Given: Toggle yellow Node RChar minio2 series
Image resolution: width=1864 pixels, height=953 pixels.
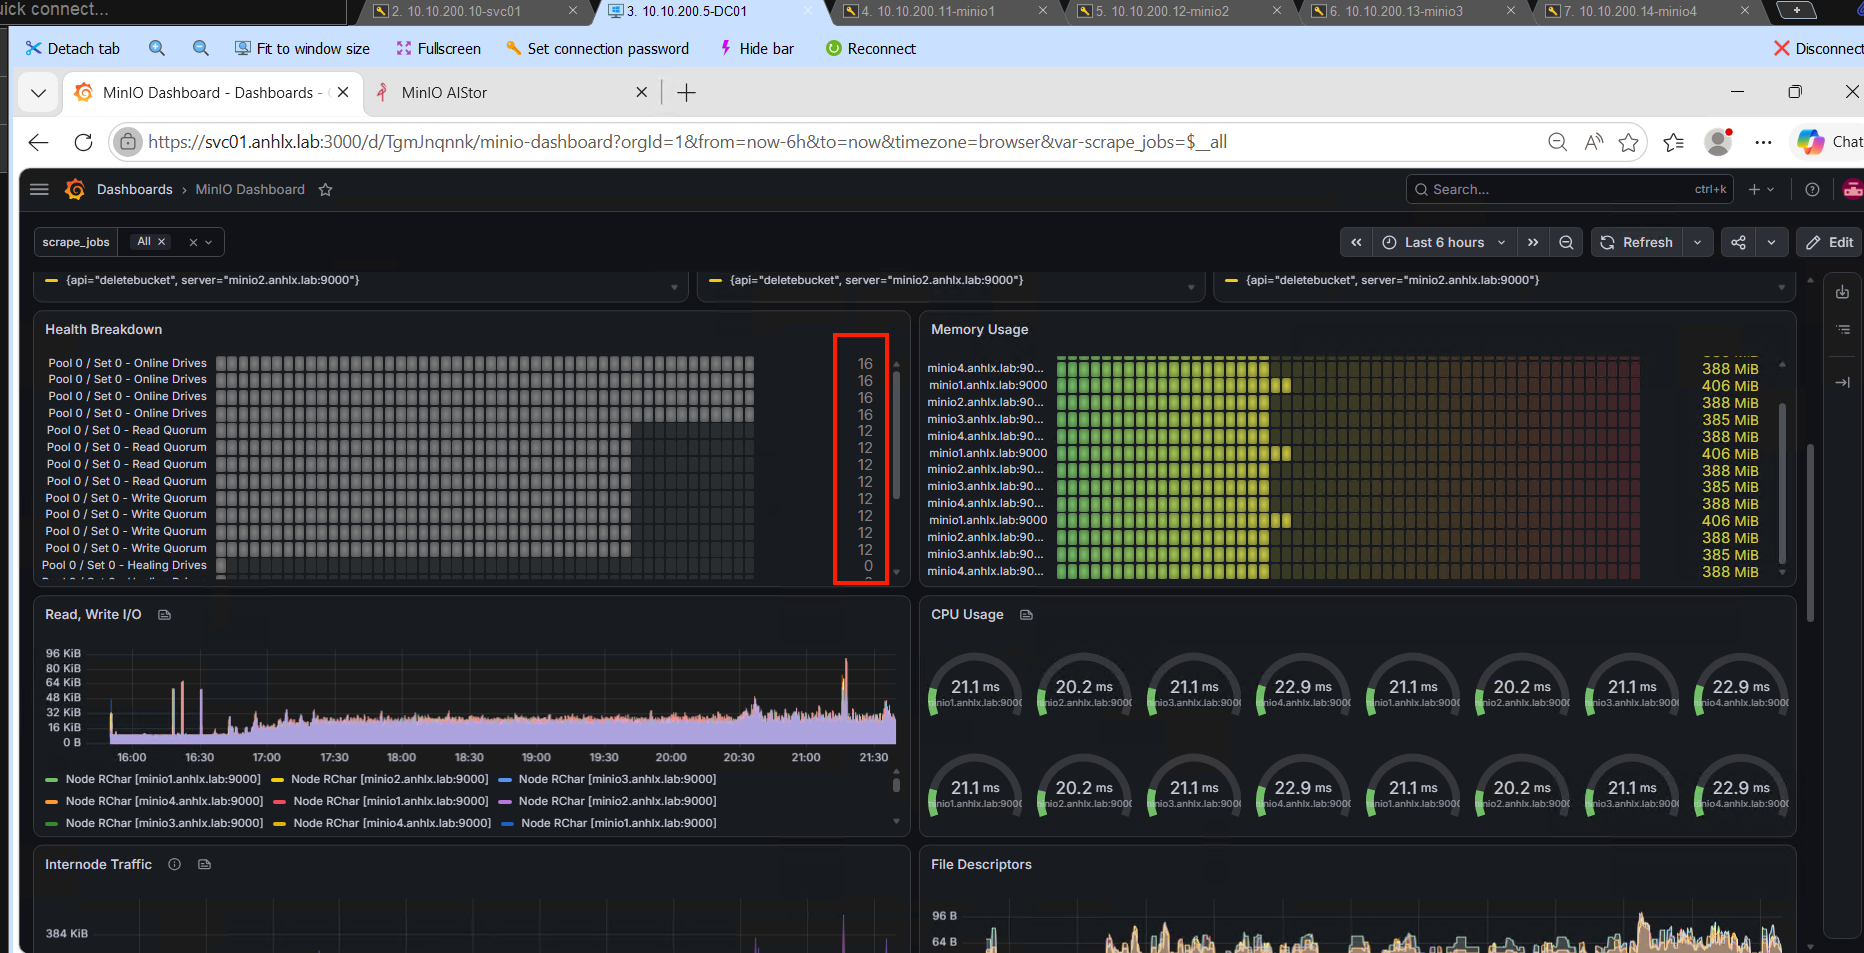Looking at the screenshot, I should tap(390, 779).
